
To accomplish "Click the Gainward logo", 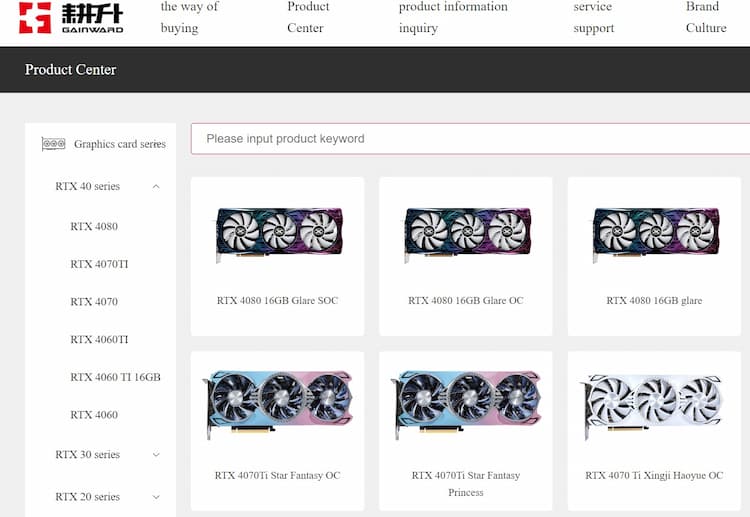I will [71, 18].
